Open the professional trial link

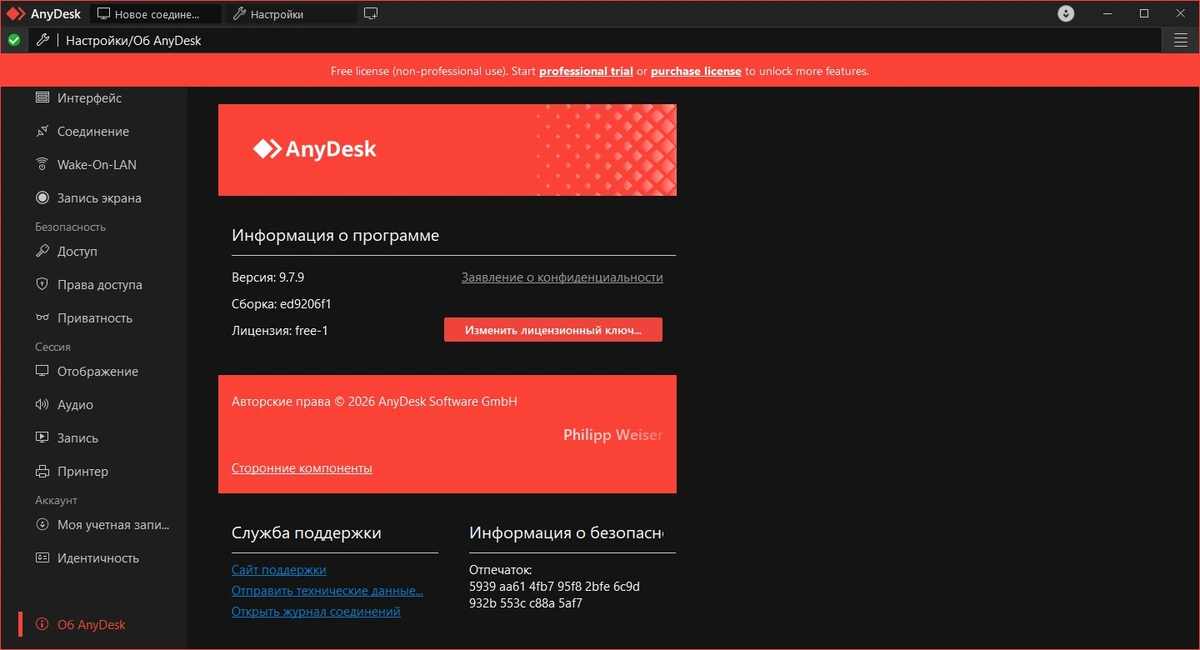pyautogui.click(x=586, y=71)
